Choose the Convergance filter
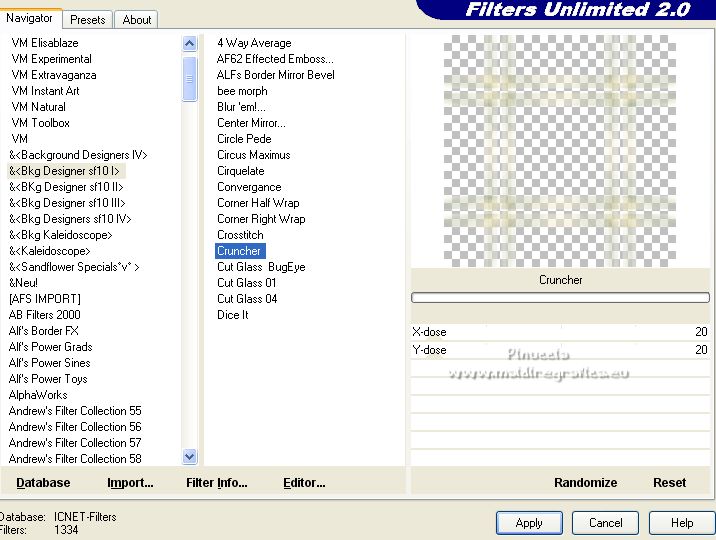The height and width of the screenshot is (540, 716). pos(249,187)
